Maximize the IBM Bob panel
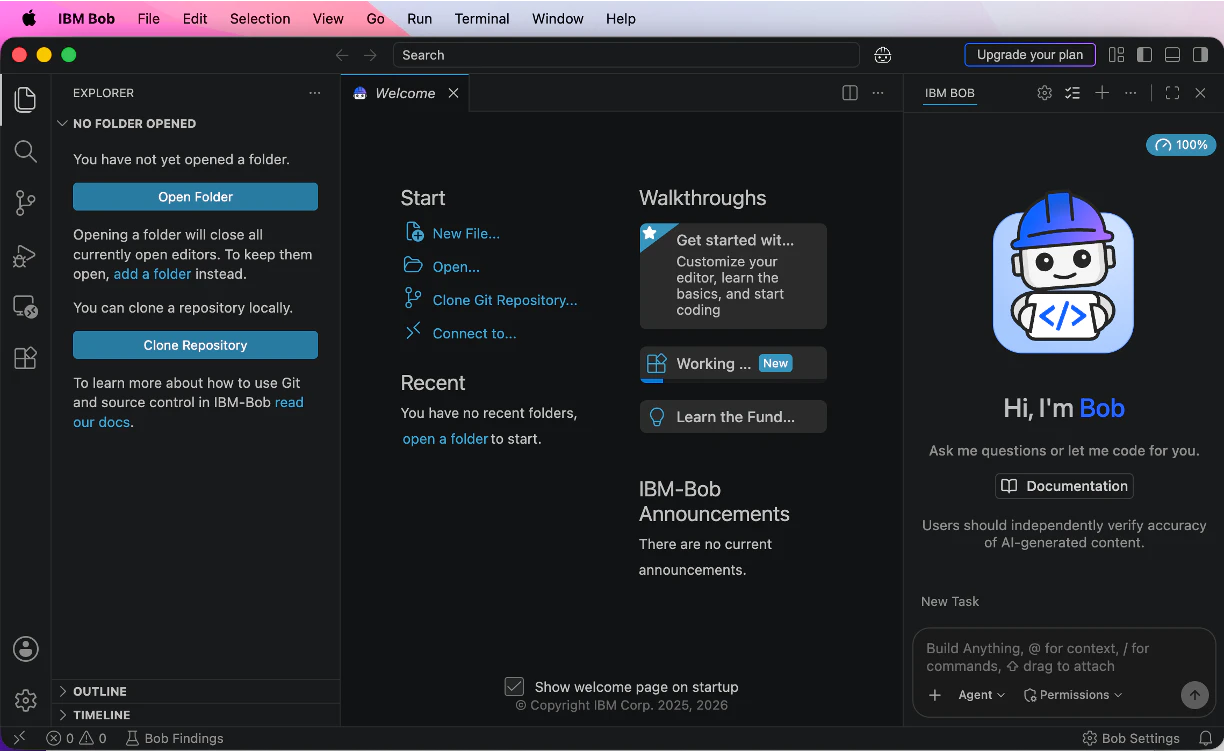This screenshot has height=752, width=1224. pos(1172,93)
